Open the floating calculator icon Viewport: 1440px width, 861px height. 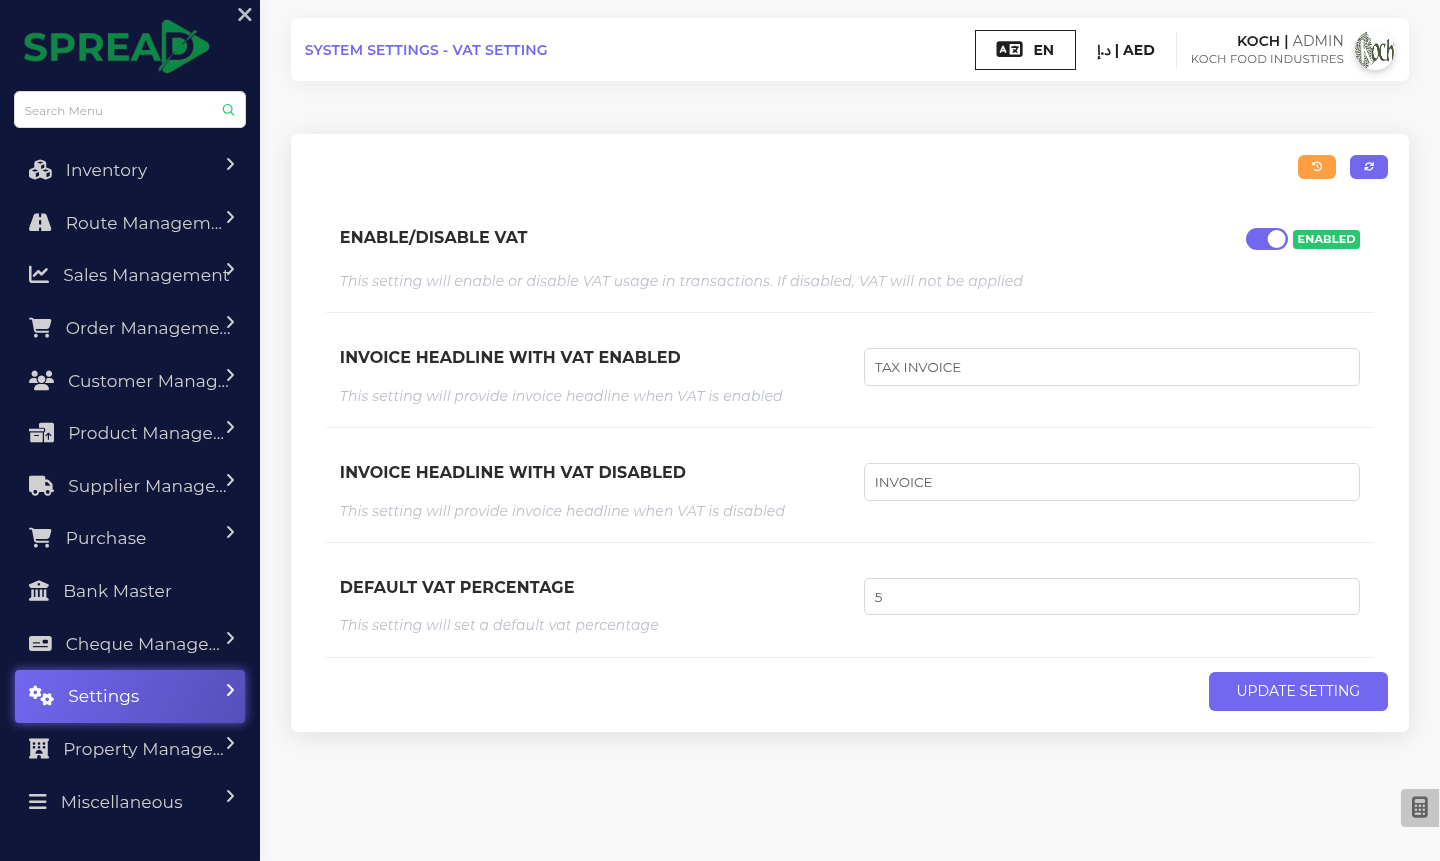click(x=1420, y=807)
